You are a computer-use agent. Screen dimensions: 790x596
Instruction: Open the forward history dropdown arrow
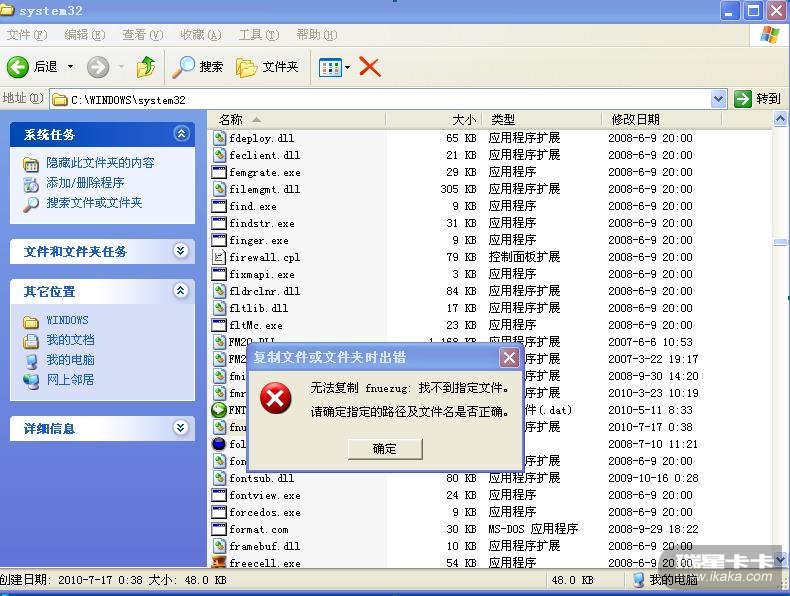121,67
